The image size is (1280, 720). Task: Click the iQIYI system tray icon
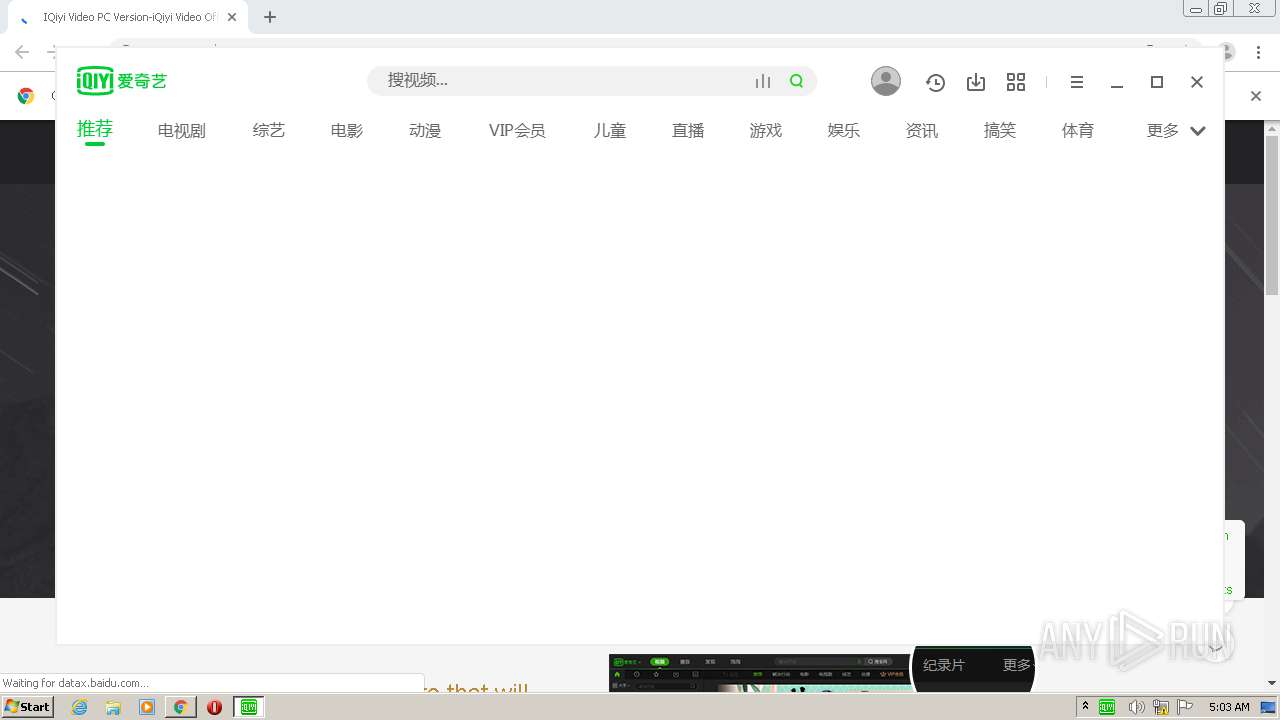point(1107,707)
